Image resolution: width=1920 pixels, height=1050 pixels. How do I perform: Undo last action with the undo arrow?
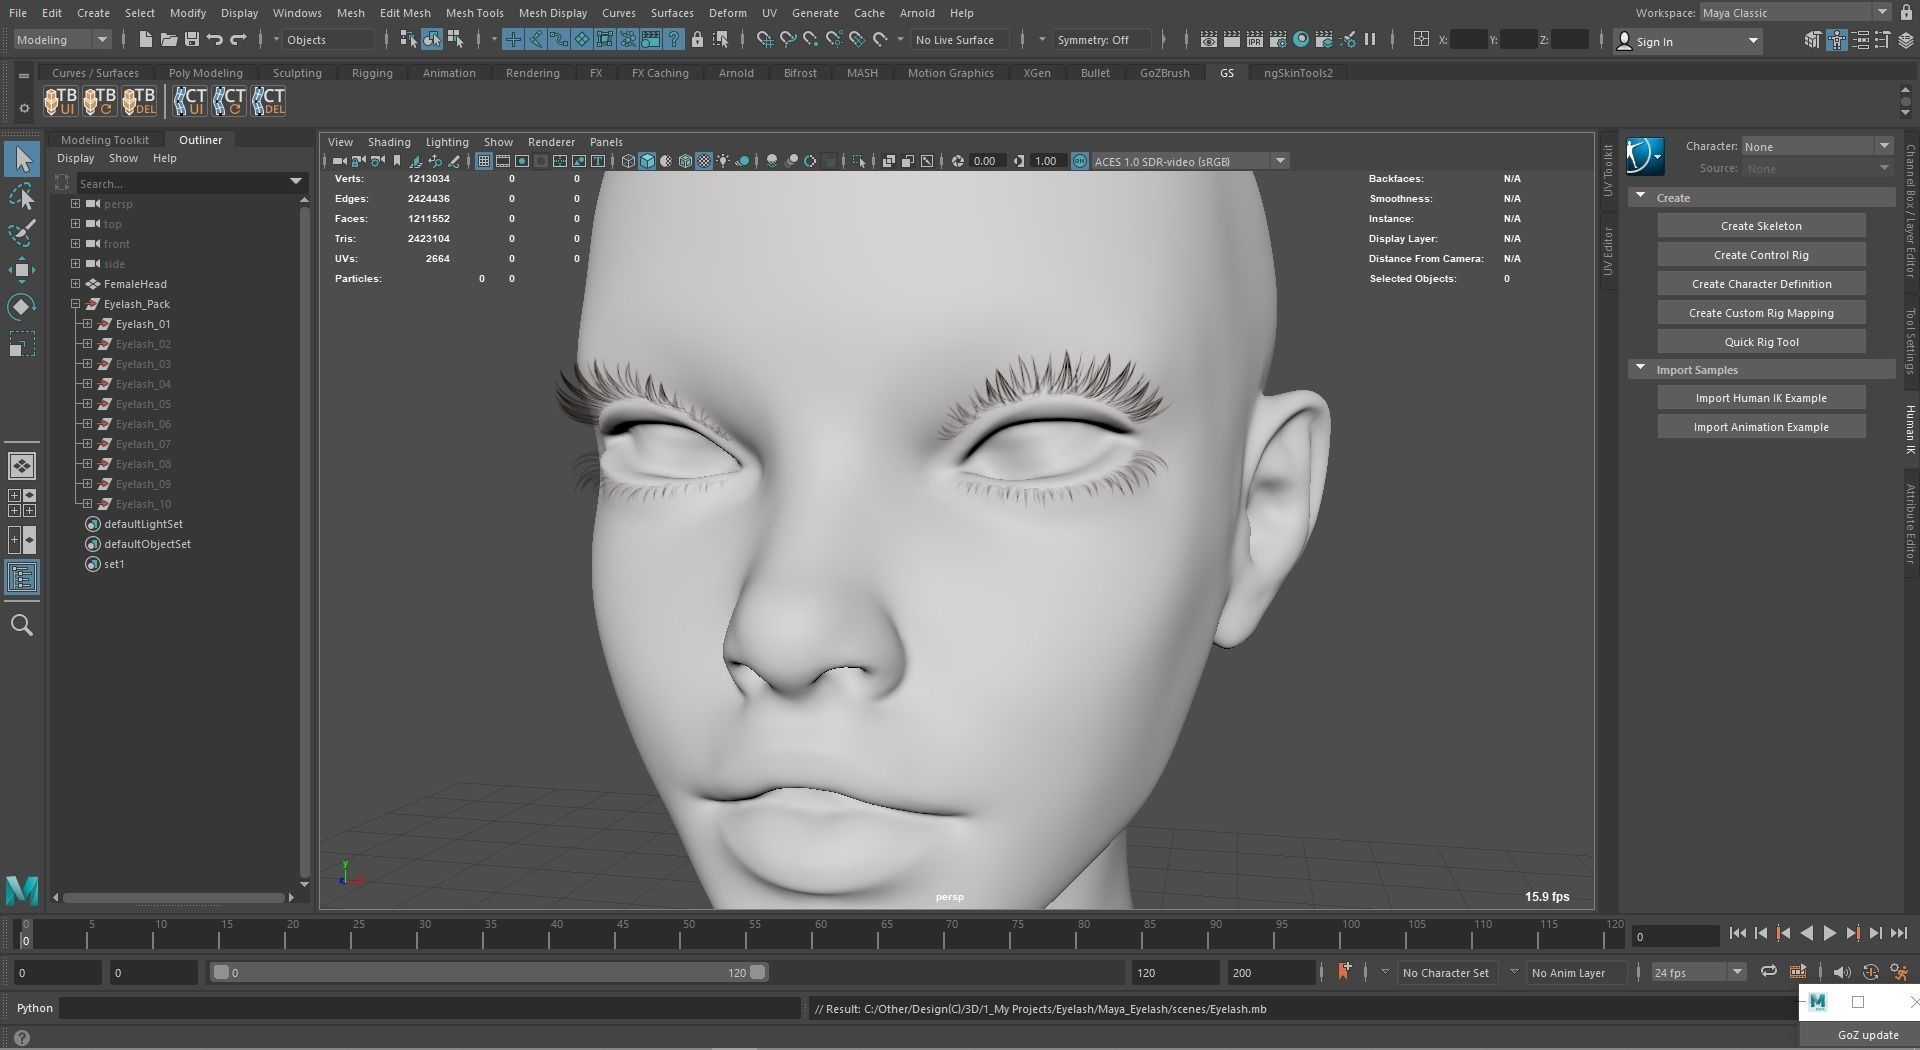tap(214, 40)
